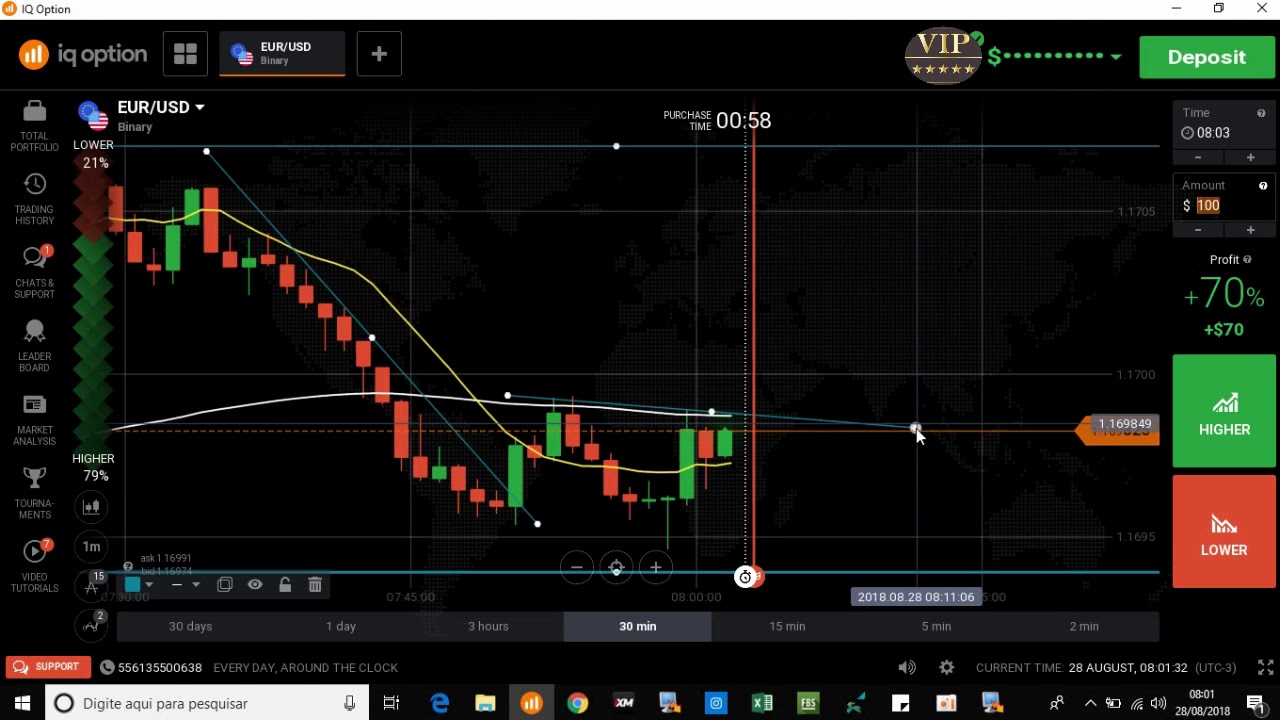This screenshot has height=720, width=1280.
Task: Click the expiry stopwatch marker icon
Action: [x=744, y=577]
